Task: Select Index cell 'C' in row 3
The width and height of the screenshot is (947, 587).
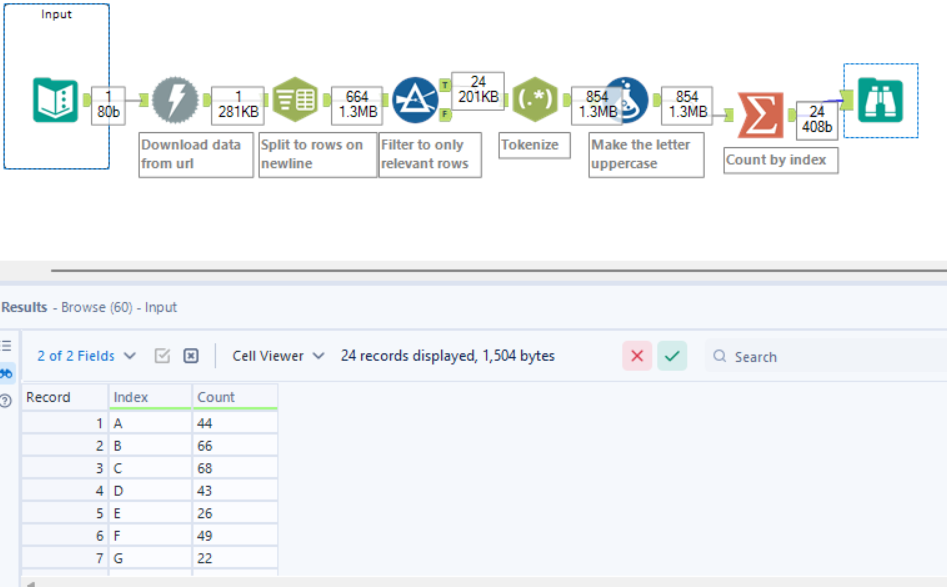Action: (150, 468)
